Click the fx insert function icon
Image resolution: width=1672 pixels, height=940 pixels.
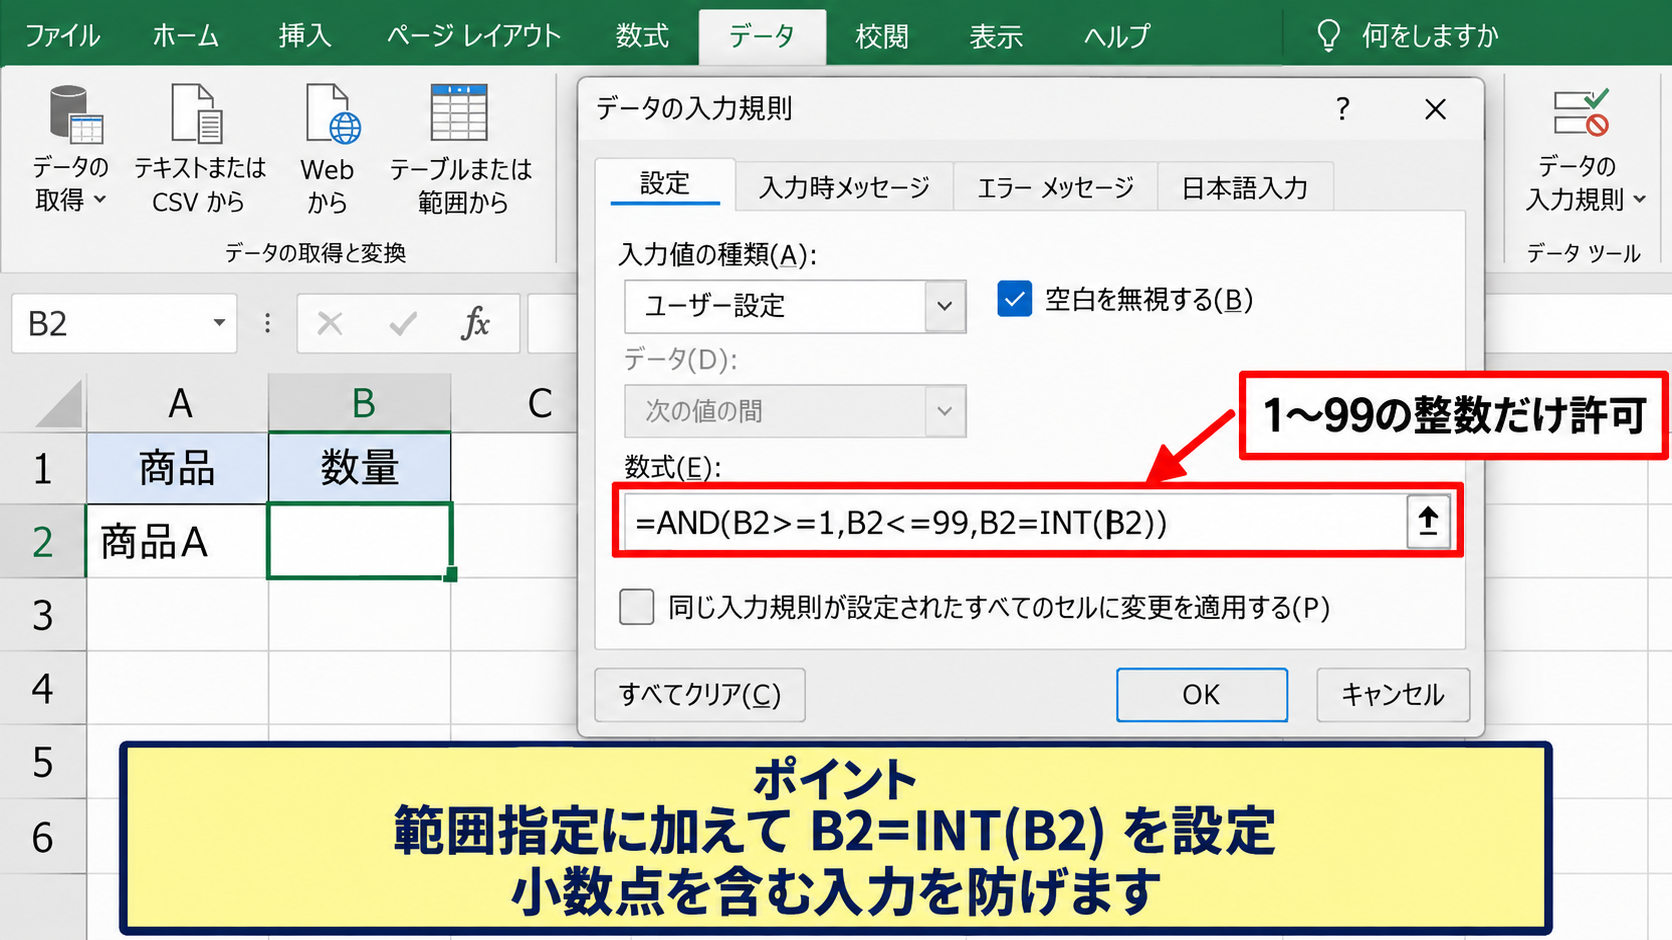[475, 323]
